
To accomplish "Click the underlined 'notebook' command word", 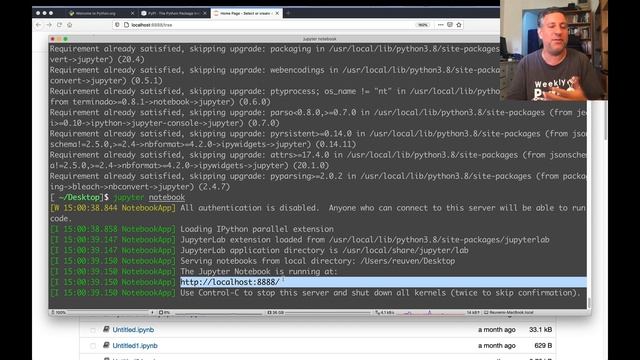I will coord(167,197).
